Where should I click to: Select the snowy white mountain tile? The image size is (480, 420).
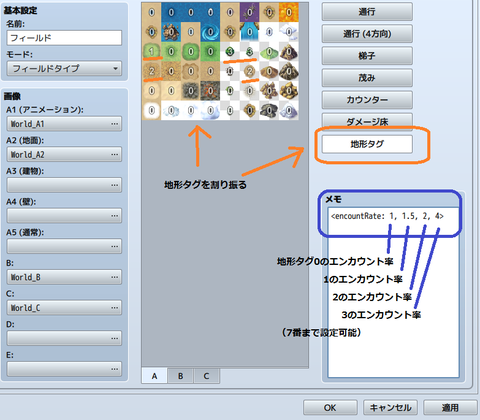point(289,110)
